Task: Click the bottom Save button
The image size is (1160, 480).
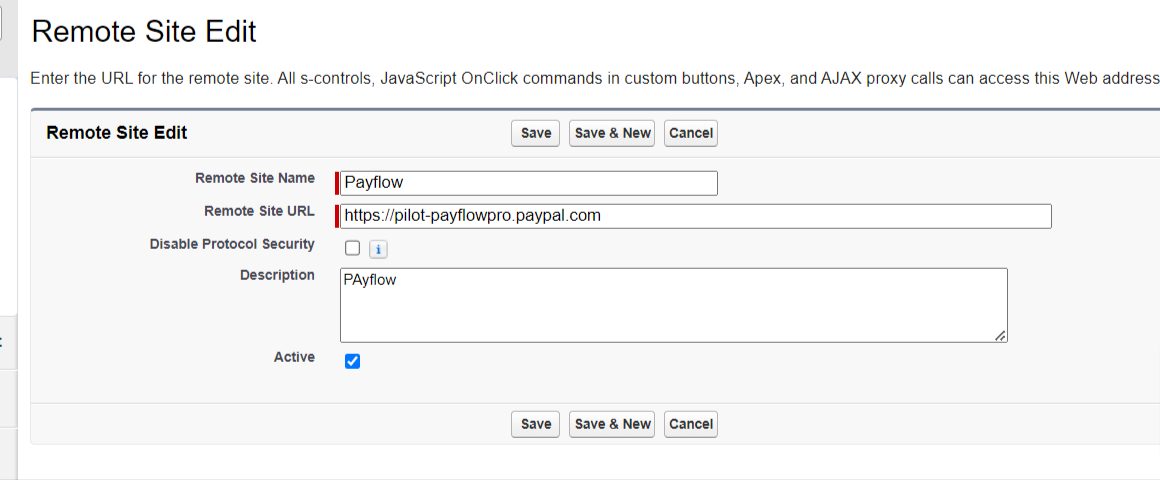Action: coord(536,424)
